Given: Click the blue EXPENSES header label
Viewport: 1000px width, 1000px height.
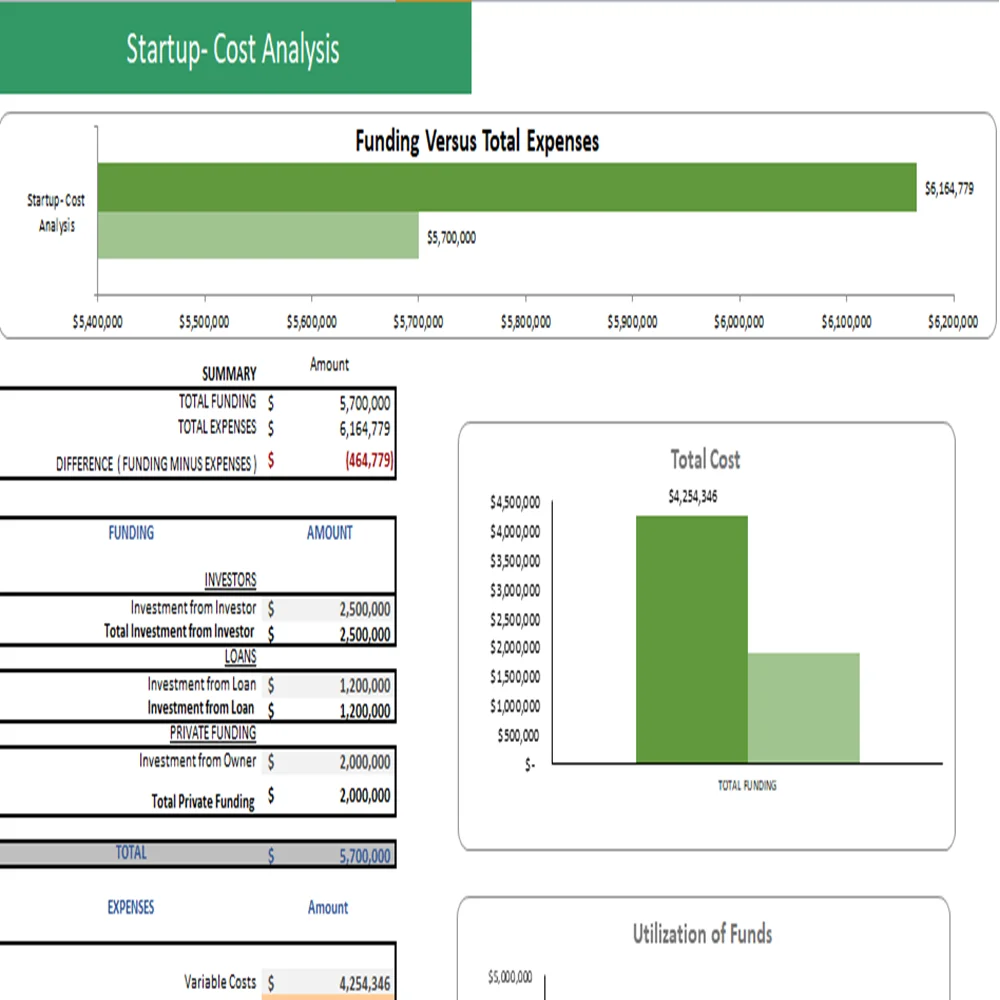Looking at the screenshot, I should coord(130,908).
